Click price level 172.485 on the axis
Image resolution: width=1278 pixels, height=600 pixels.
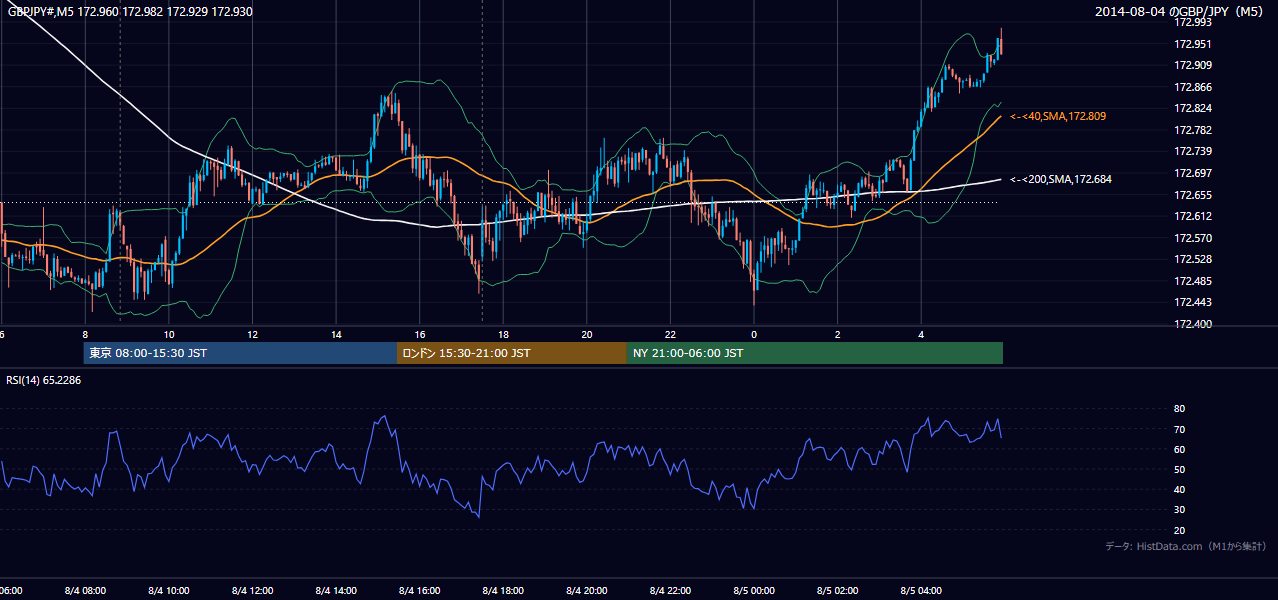[1192, 281]
